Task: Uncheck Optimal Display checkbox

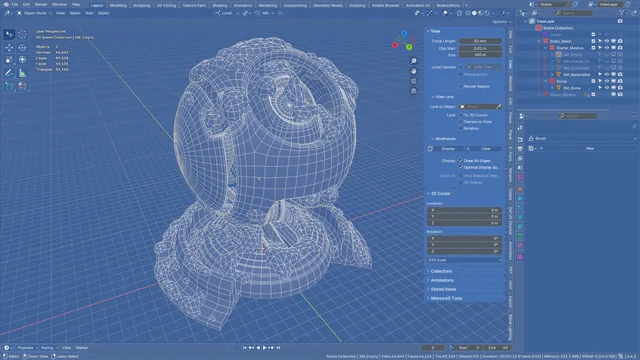Action: pos(460,167)
